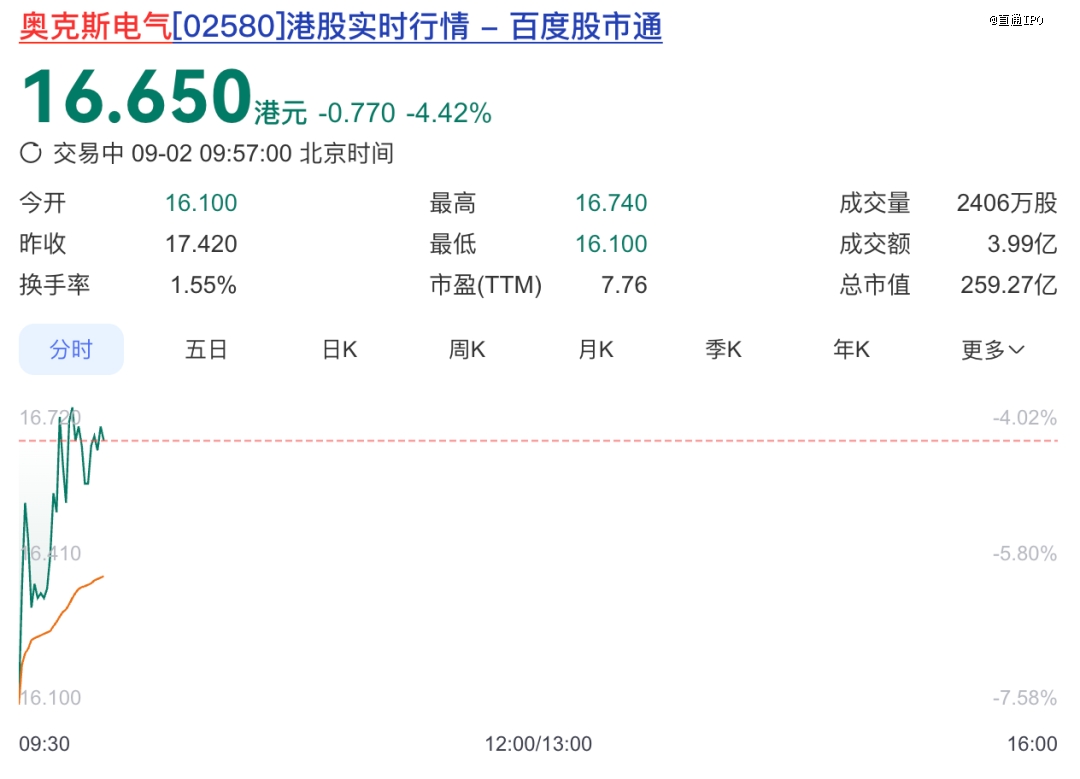1080x779 pixels.
Task: Switch to the 五日 chart tab
Action: pos(206,349)
